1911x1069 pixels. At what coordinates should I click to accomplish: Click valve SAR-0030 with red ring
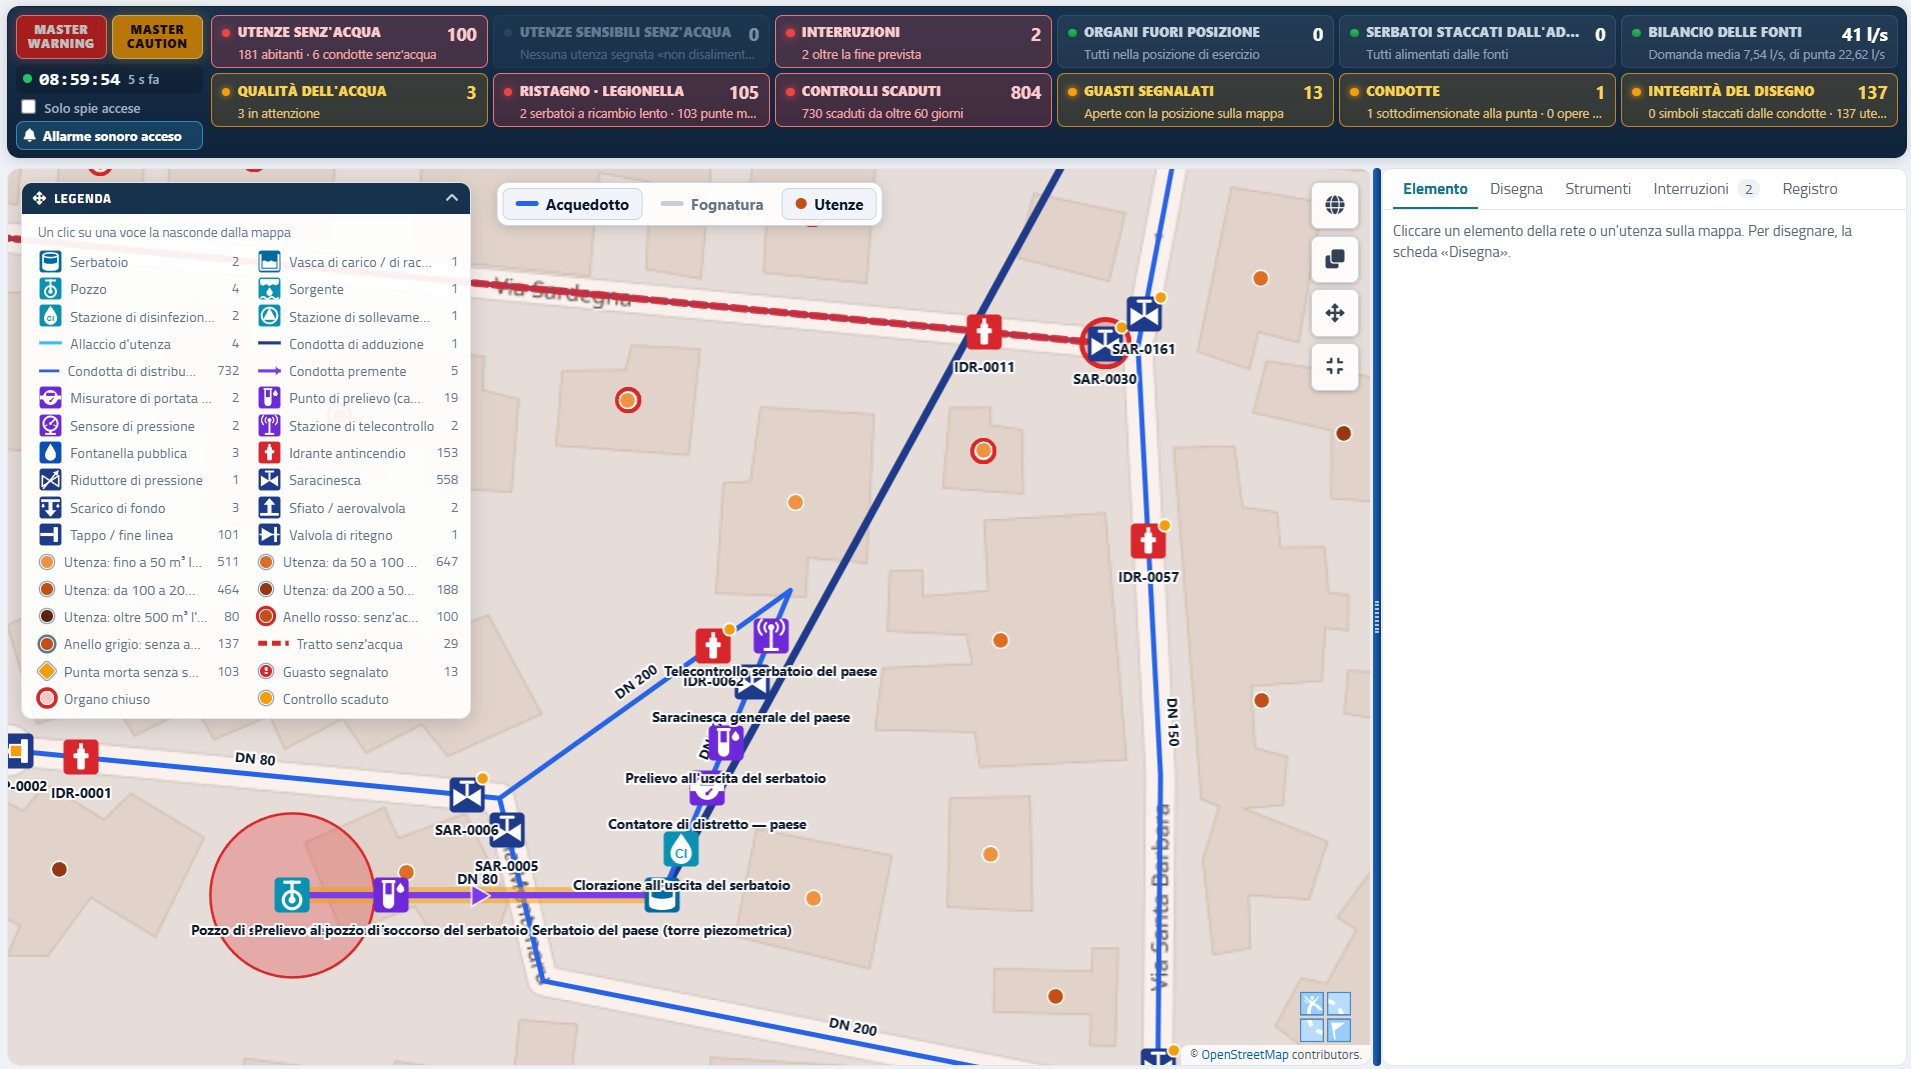1104,343
